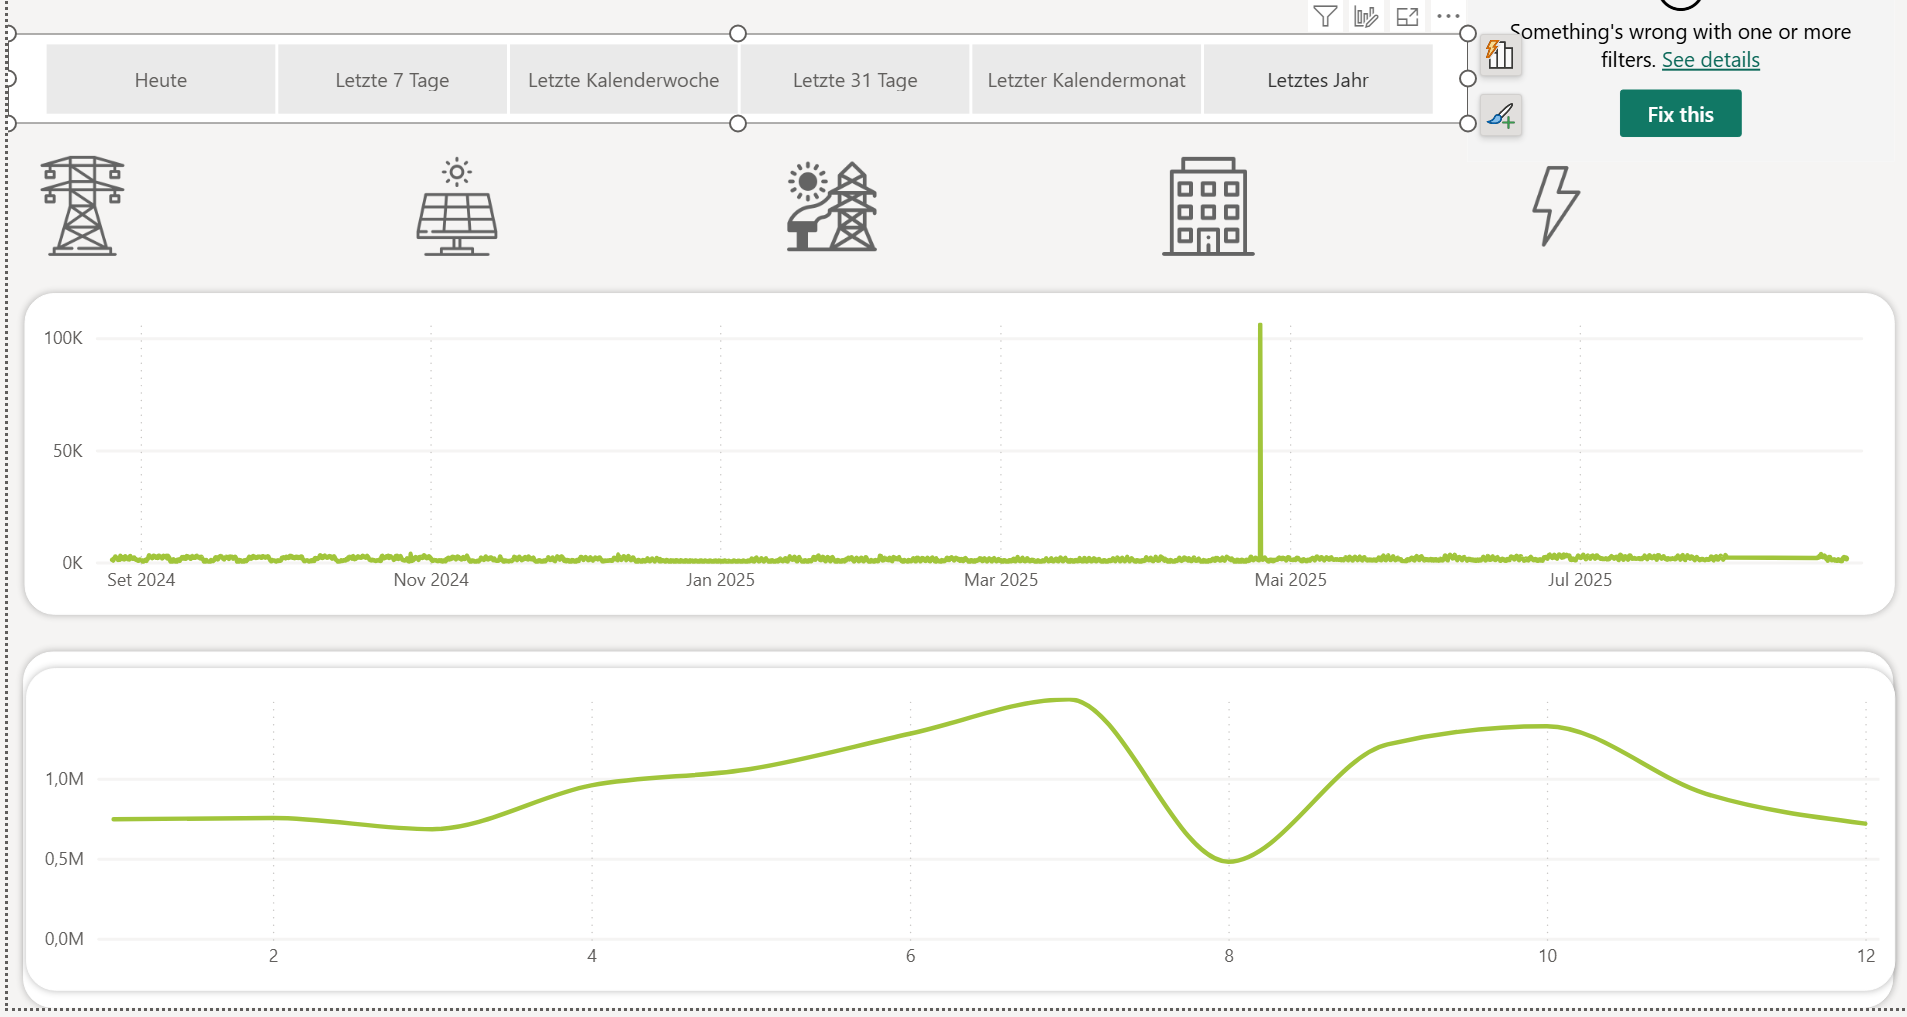Click the chart type icon with lightning bolt
The image size is (1907, 1017).
[x=1500, y=55]
